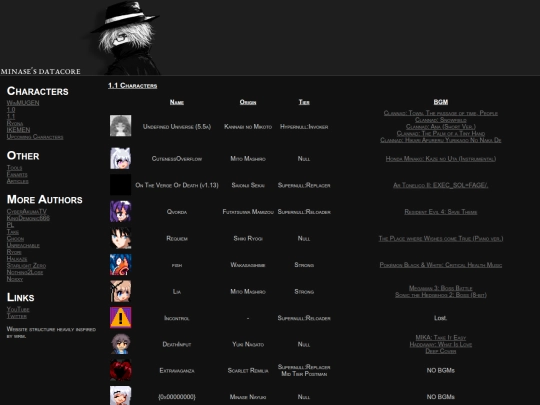Select the {0x00000000} character portrait
This screenshot has width=540, height=405.
coord(121,395)
